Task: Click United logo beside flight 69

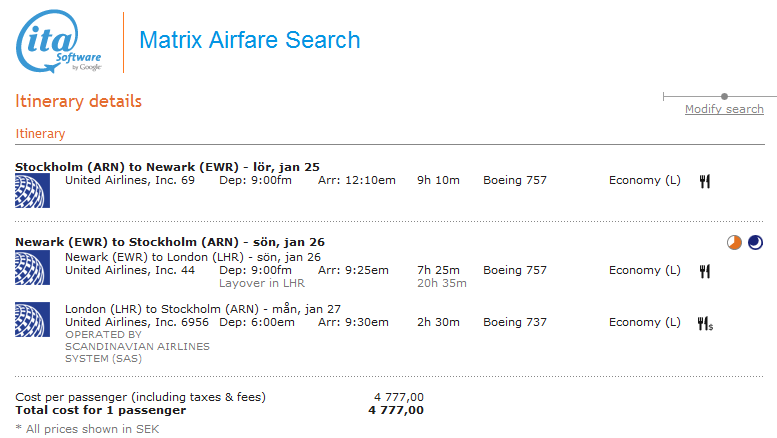Action: [x=32, y=190]
